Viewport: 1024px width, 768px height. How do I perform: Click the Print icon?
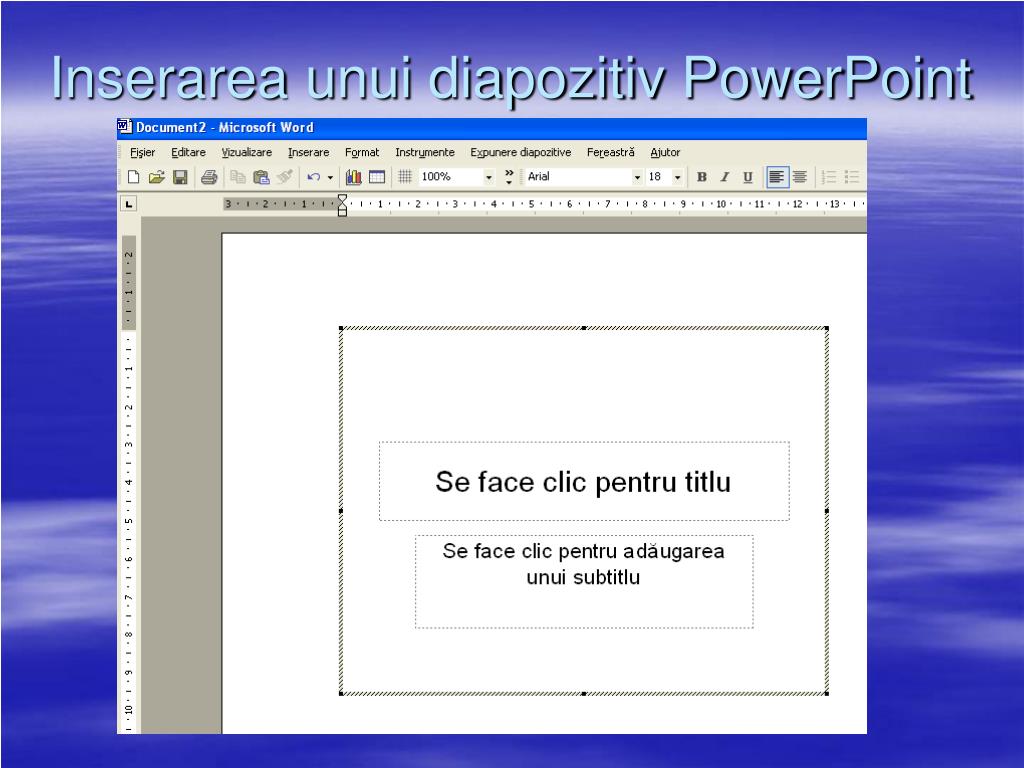coord(209,177)
